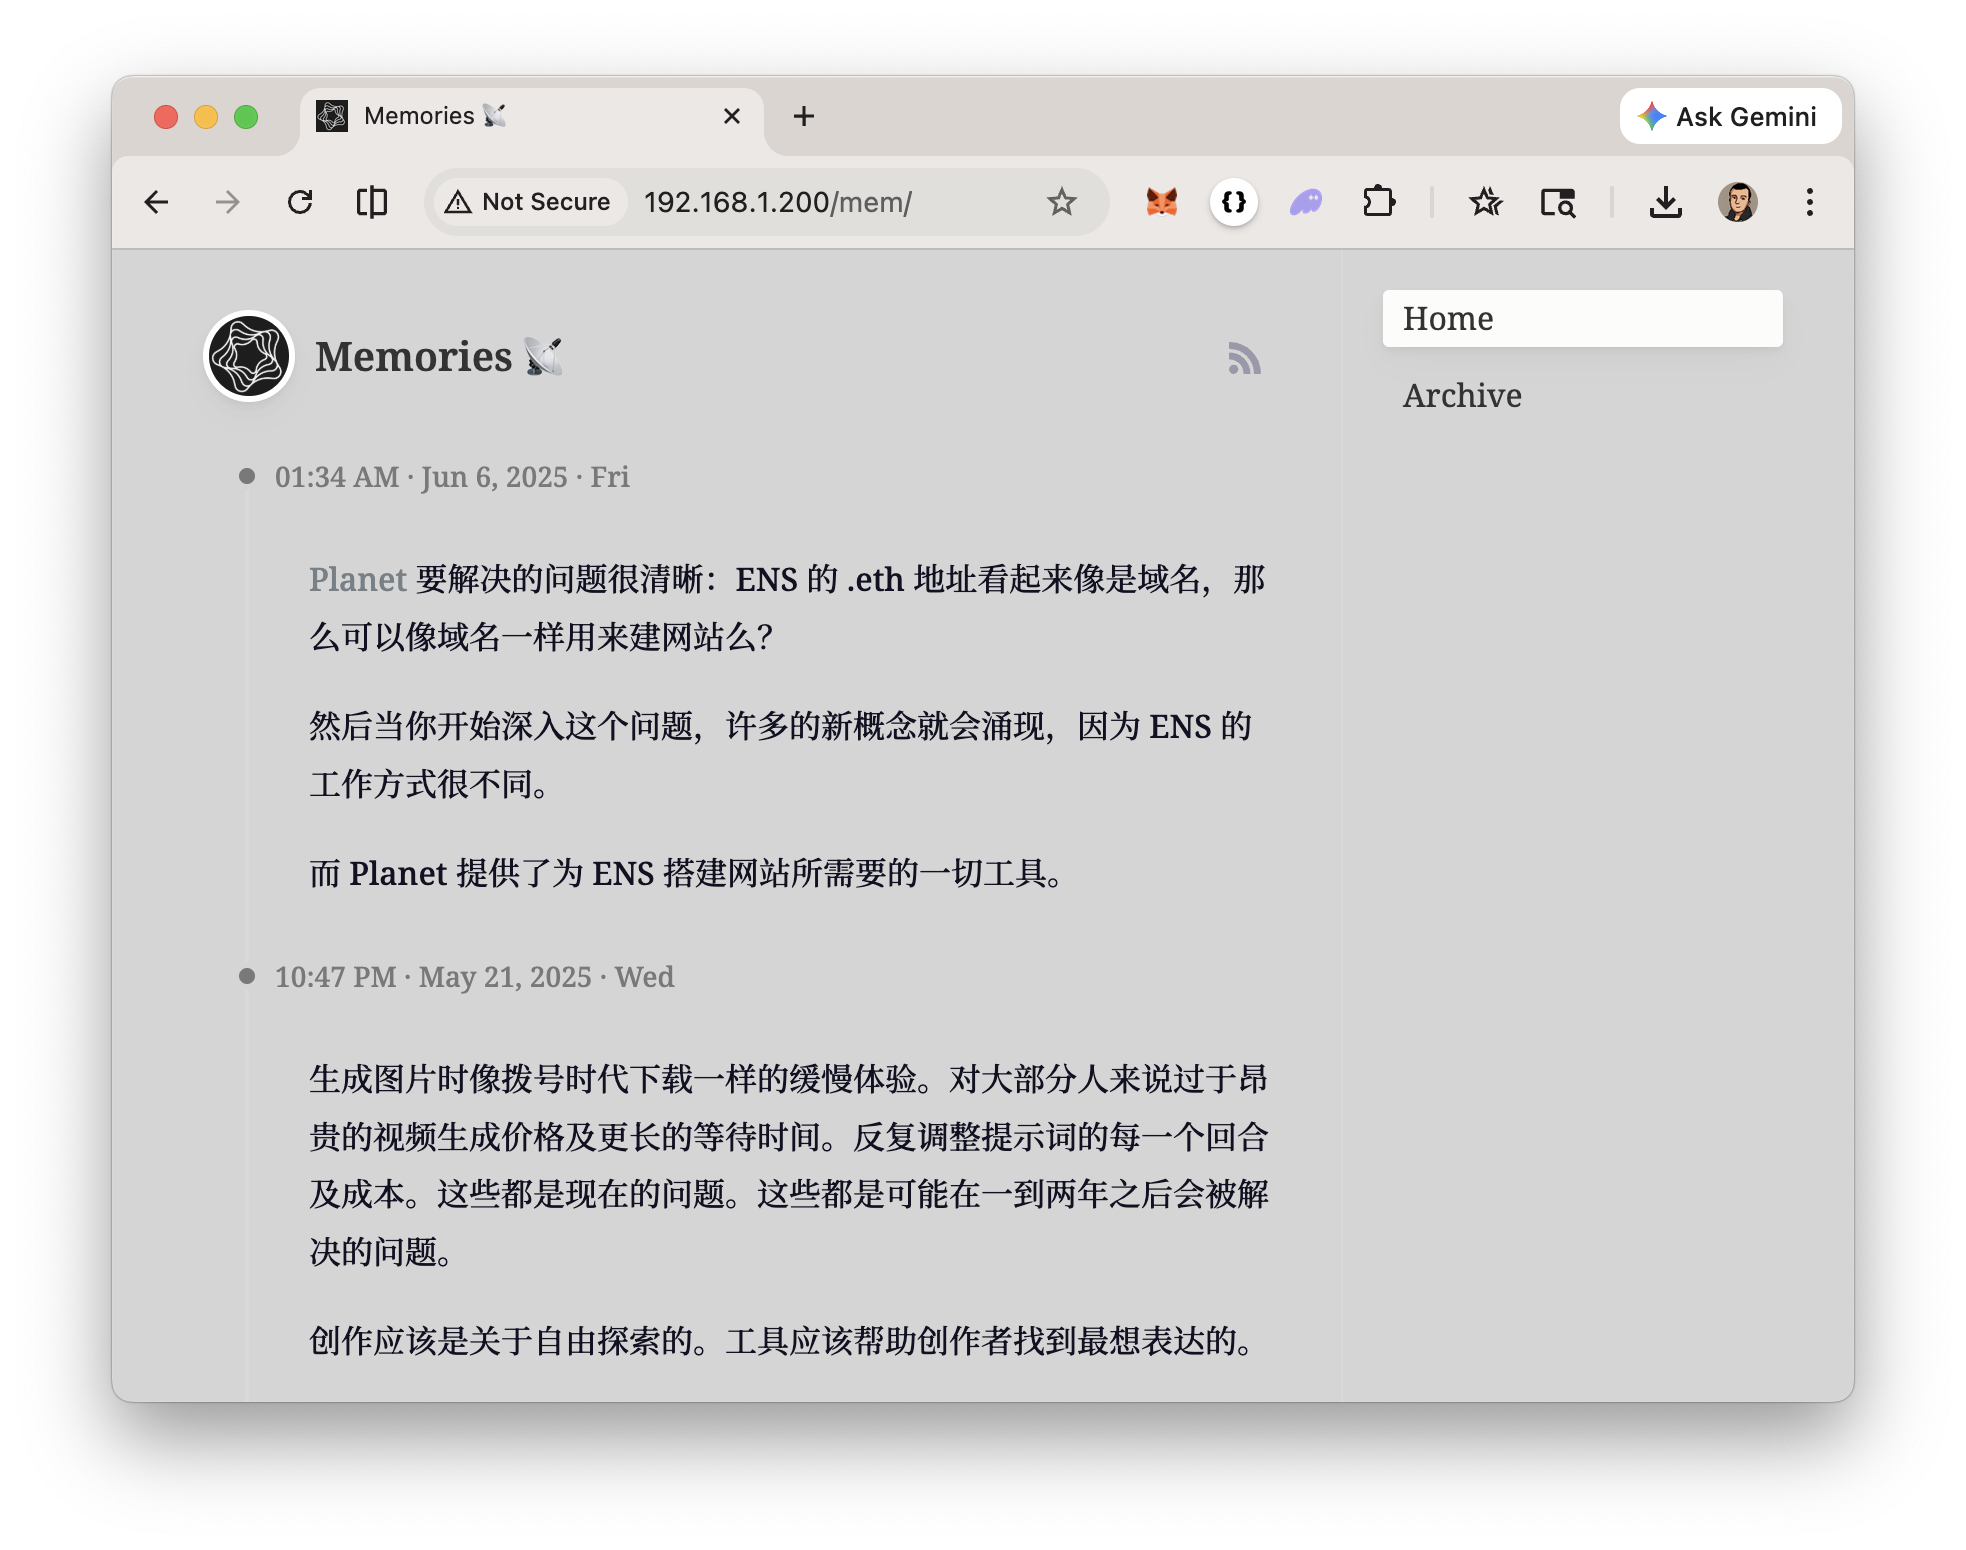Subscribe via the RSS feed icon

point(1244,357)
